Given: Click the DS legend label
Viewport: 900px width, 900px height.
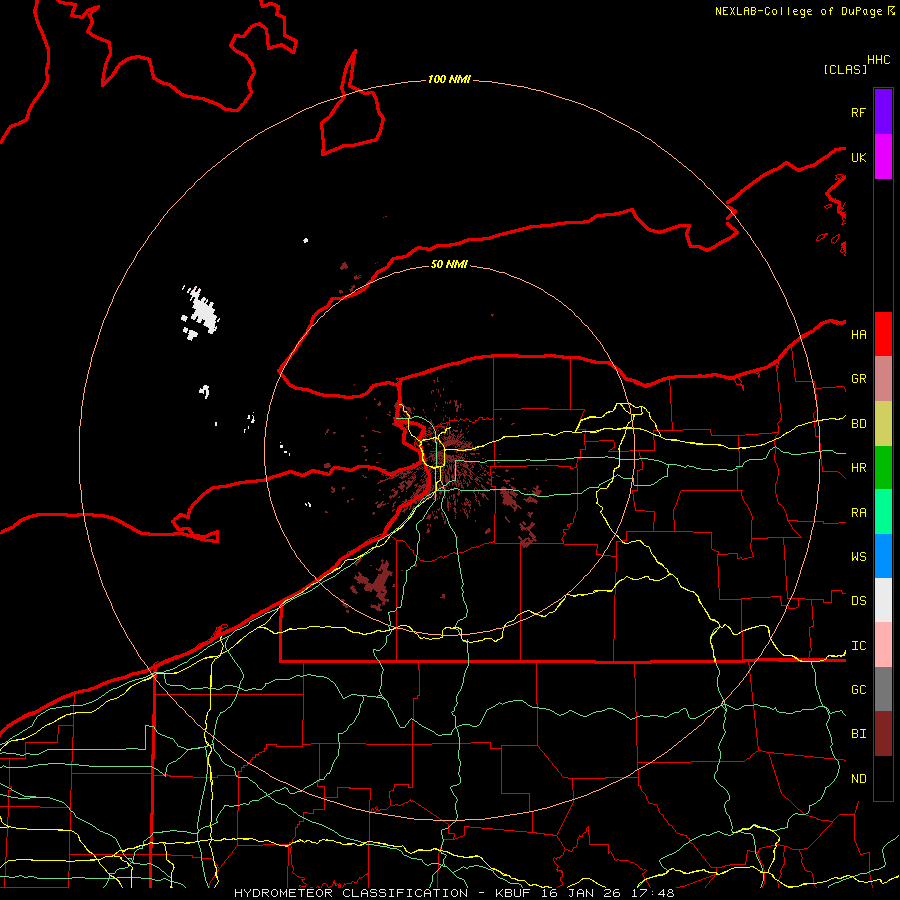Looking at the screenshot, I should coord(858,601).
